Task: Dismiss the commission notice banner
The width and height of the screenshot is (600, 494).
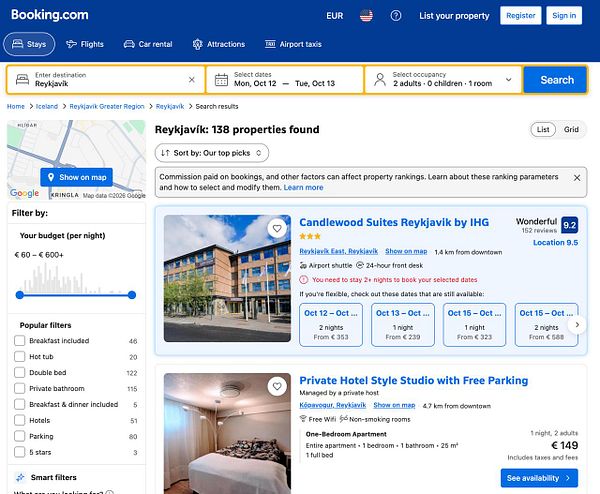Action: [x=577, y=178]
